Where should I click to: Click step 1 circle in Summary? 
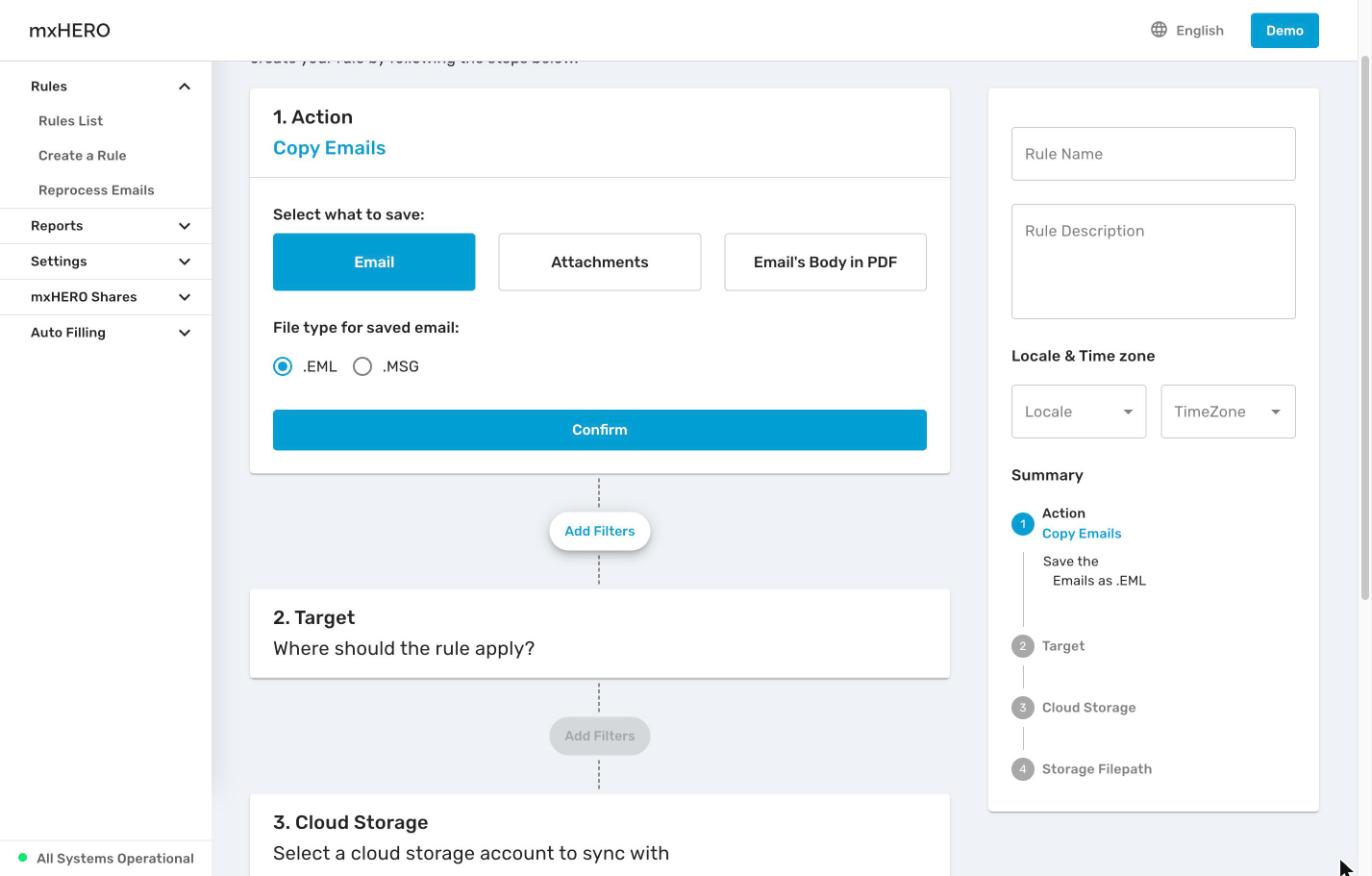(1022, 524)
